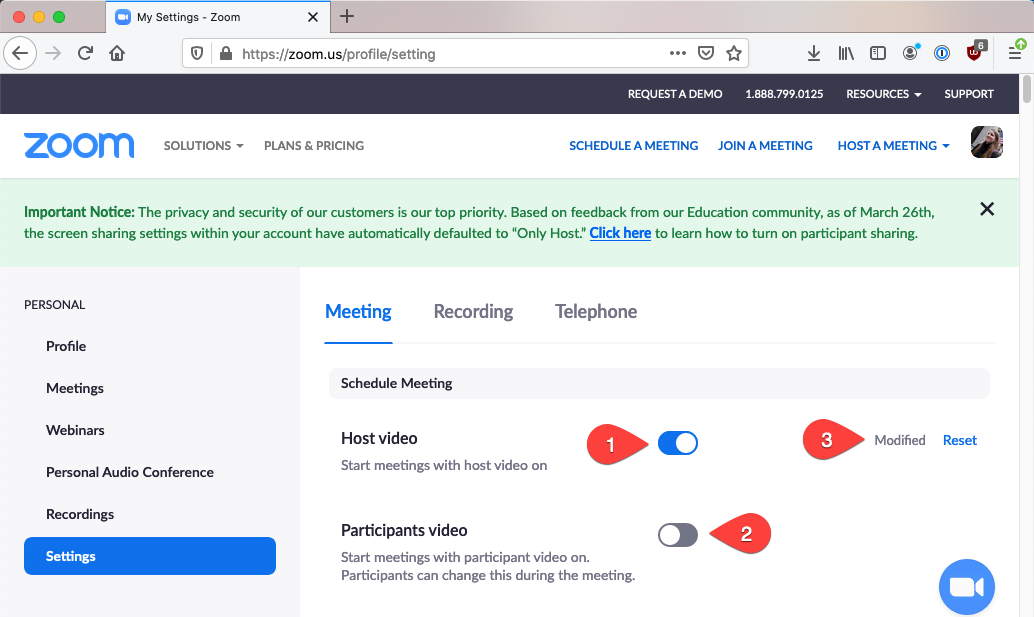Click the Zoom logo in header

click(79, 146)
